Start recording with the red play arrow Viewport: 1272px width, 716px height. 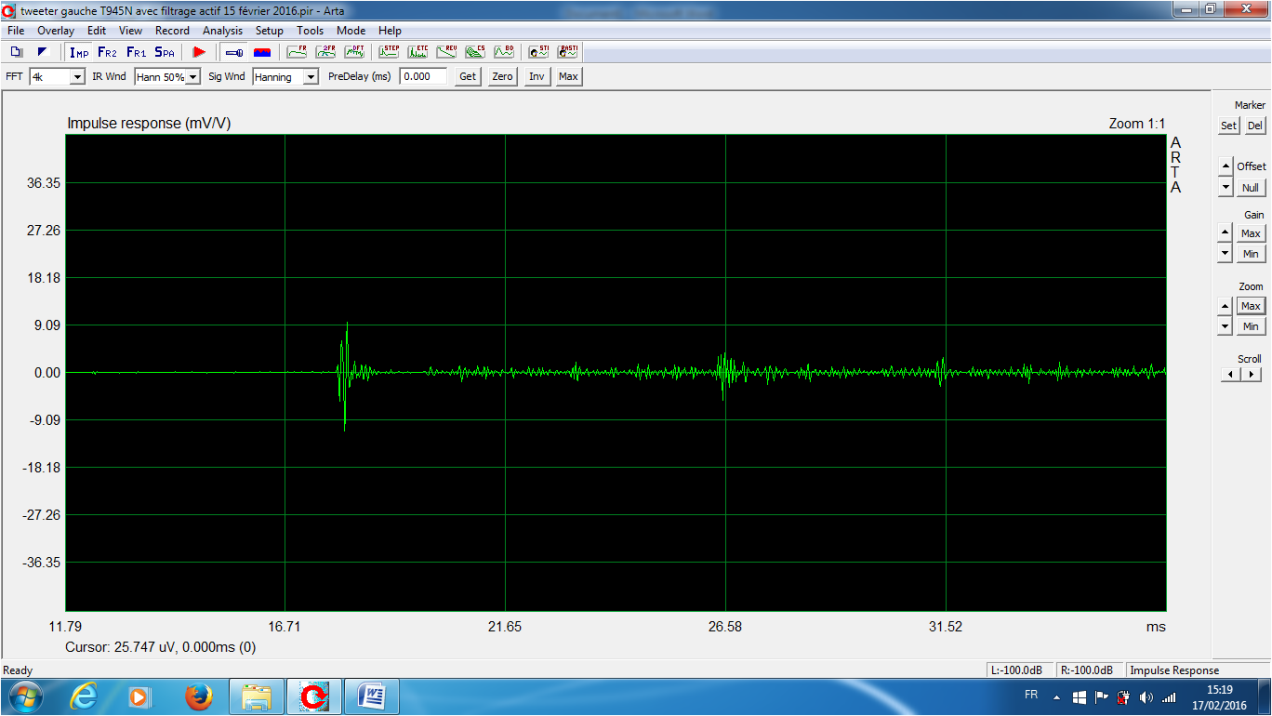(x=199, y=52)
